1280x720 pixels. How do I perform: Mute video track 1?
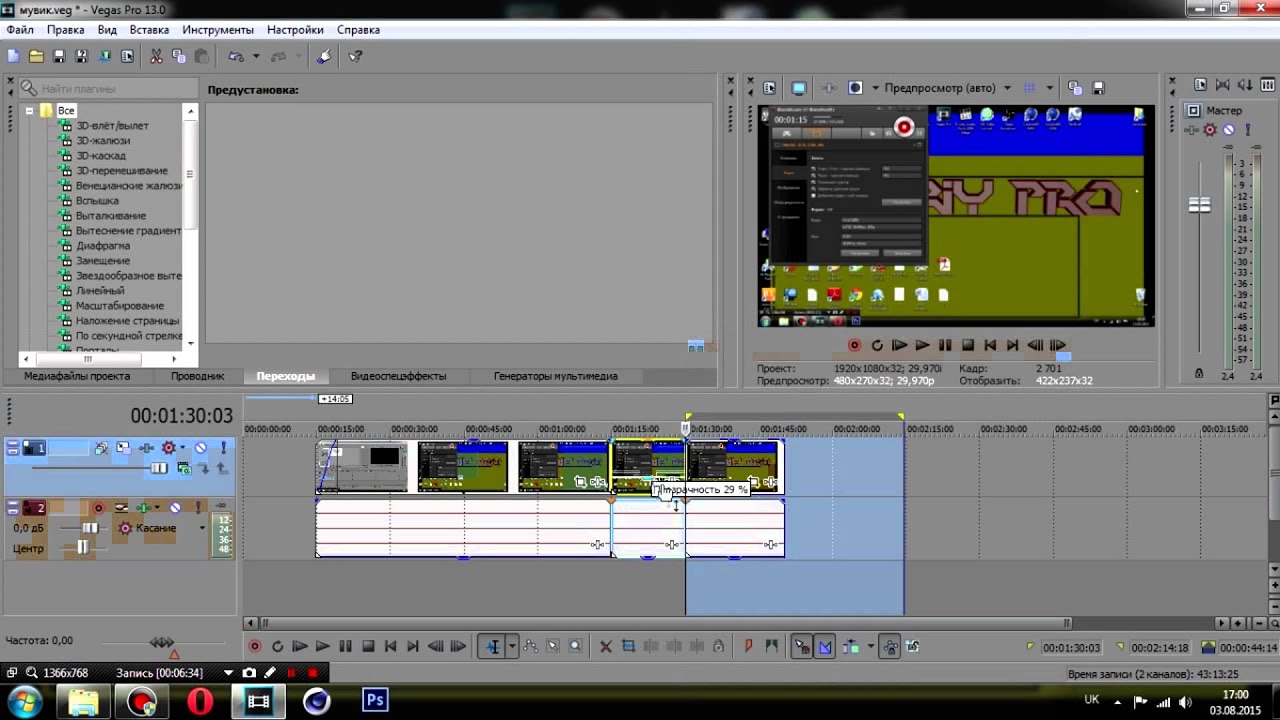click(201, 448)
